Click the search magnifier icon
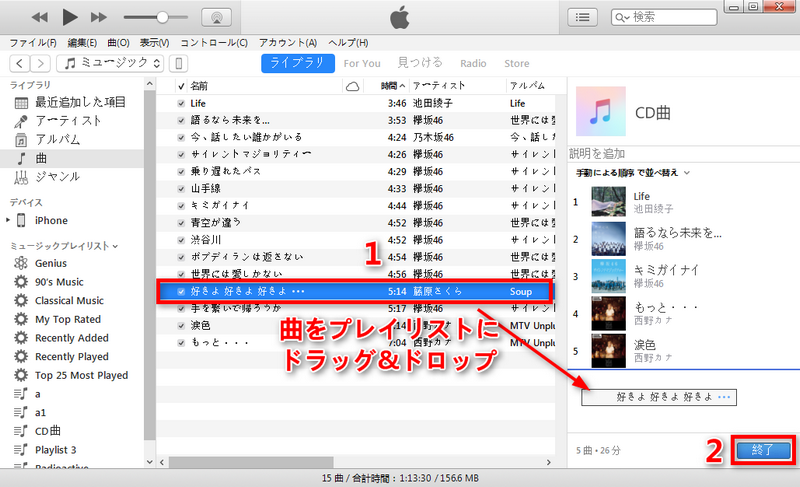Viewport: 800px width, 487px height. point(621,17)
